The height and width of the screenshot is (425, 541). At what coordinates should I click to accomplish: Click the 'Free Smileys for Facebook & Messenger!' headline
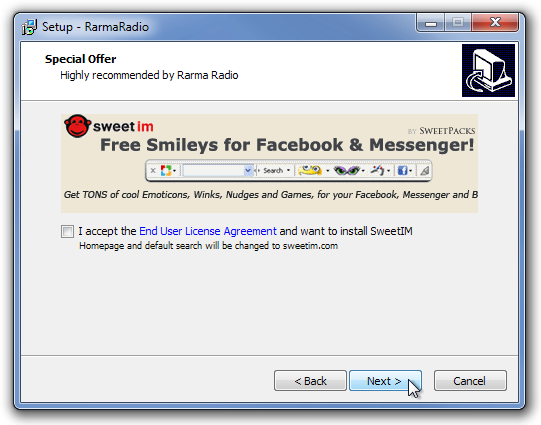[287, 145]
